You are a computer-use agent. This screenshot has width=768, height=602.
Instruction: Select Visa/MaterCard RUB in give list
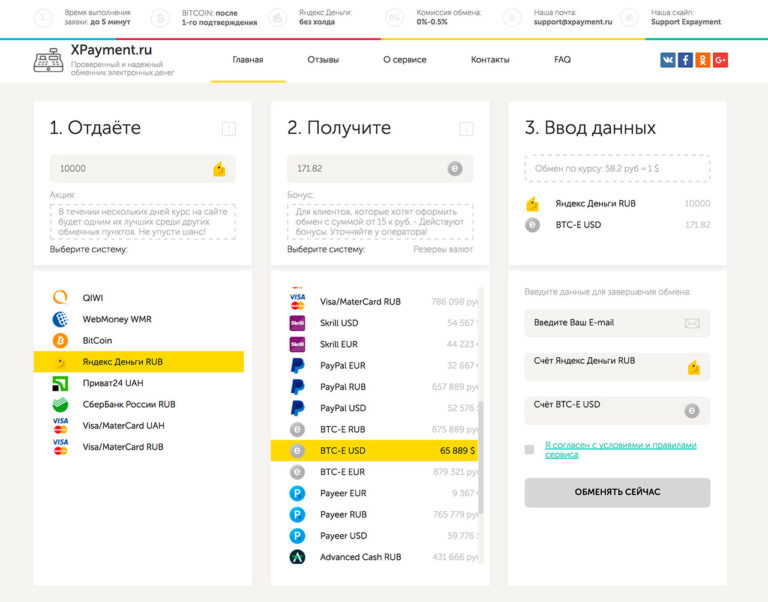[139, 447]
